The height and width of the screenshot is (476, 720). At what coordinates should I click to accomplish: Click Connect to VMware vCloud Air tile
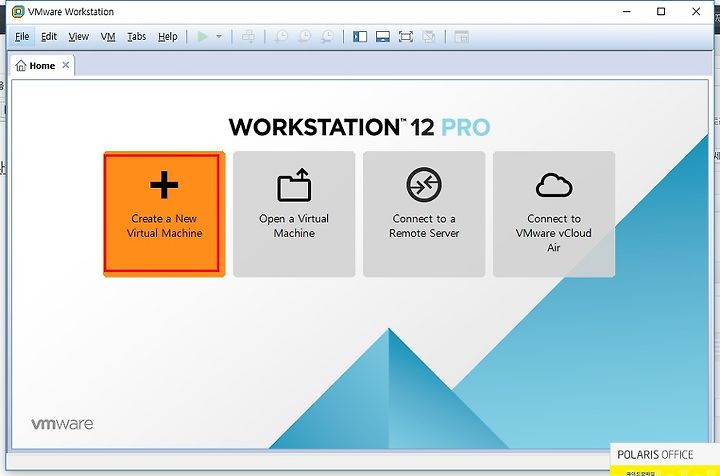(554, 214)
